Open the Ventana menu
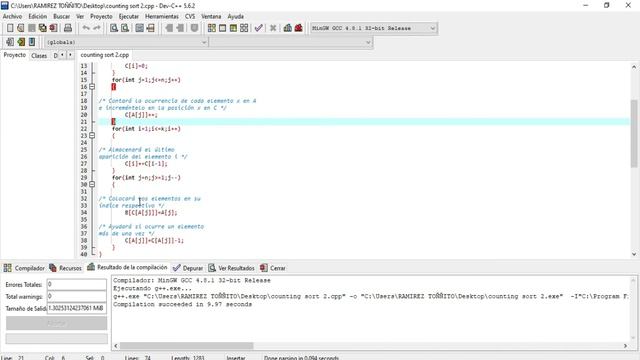The image size is (640, 360). [211, 16]
